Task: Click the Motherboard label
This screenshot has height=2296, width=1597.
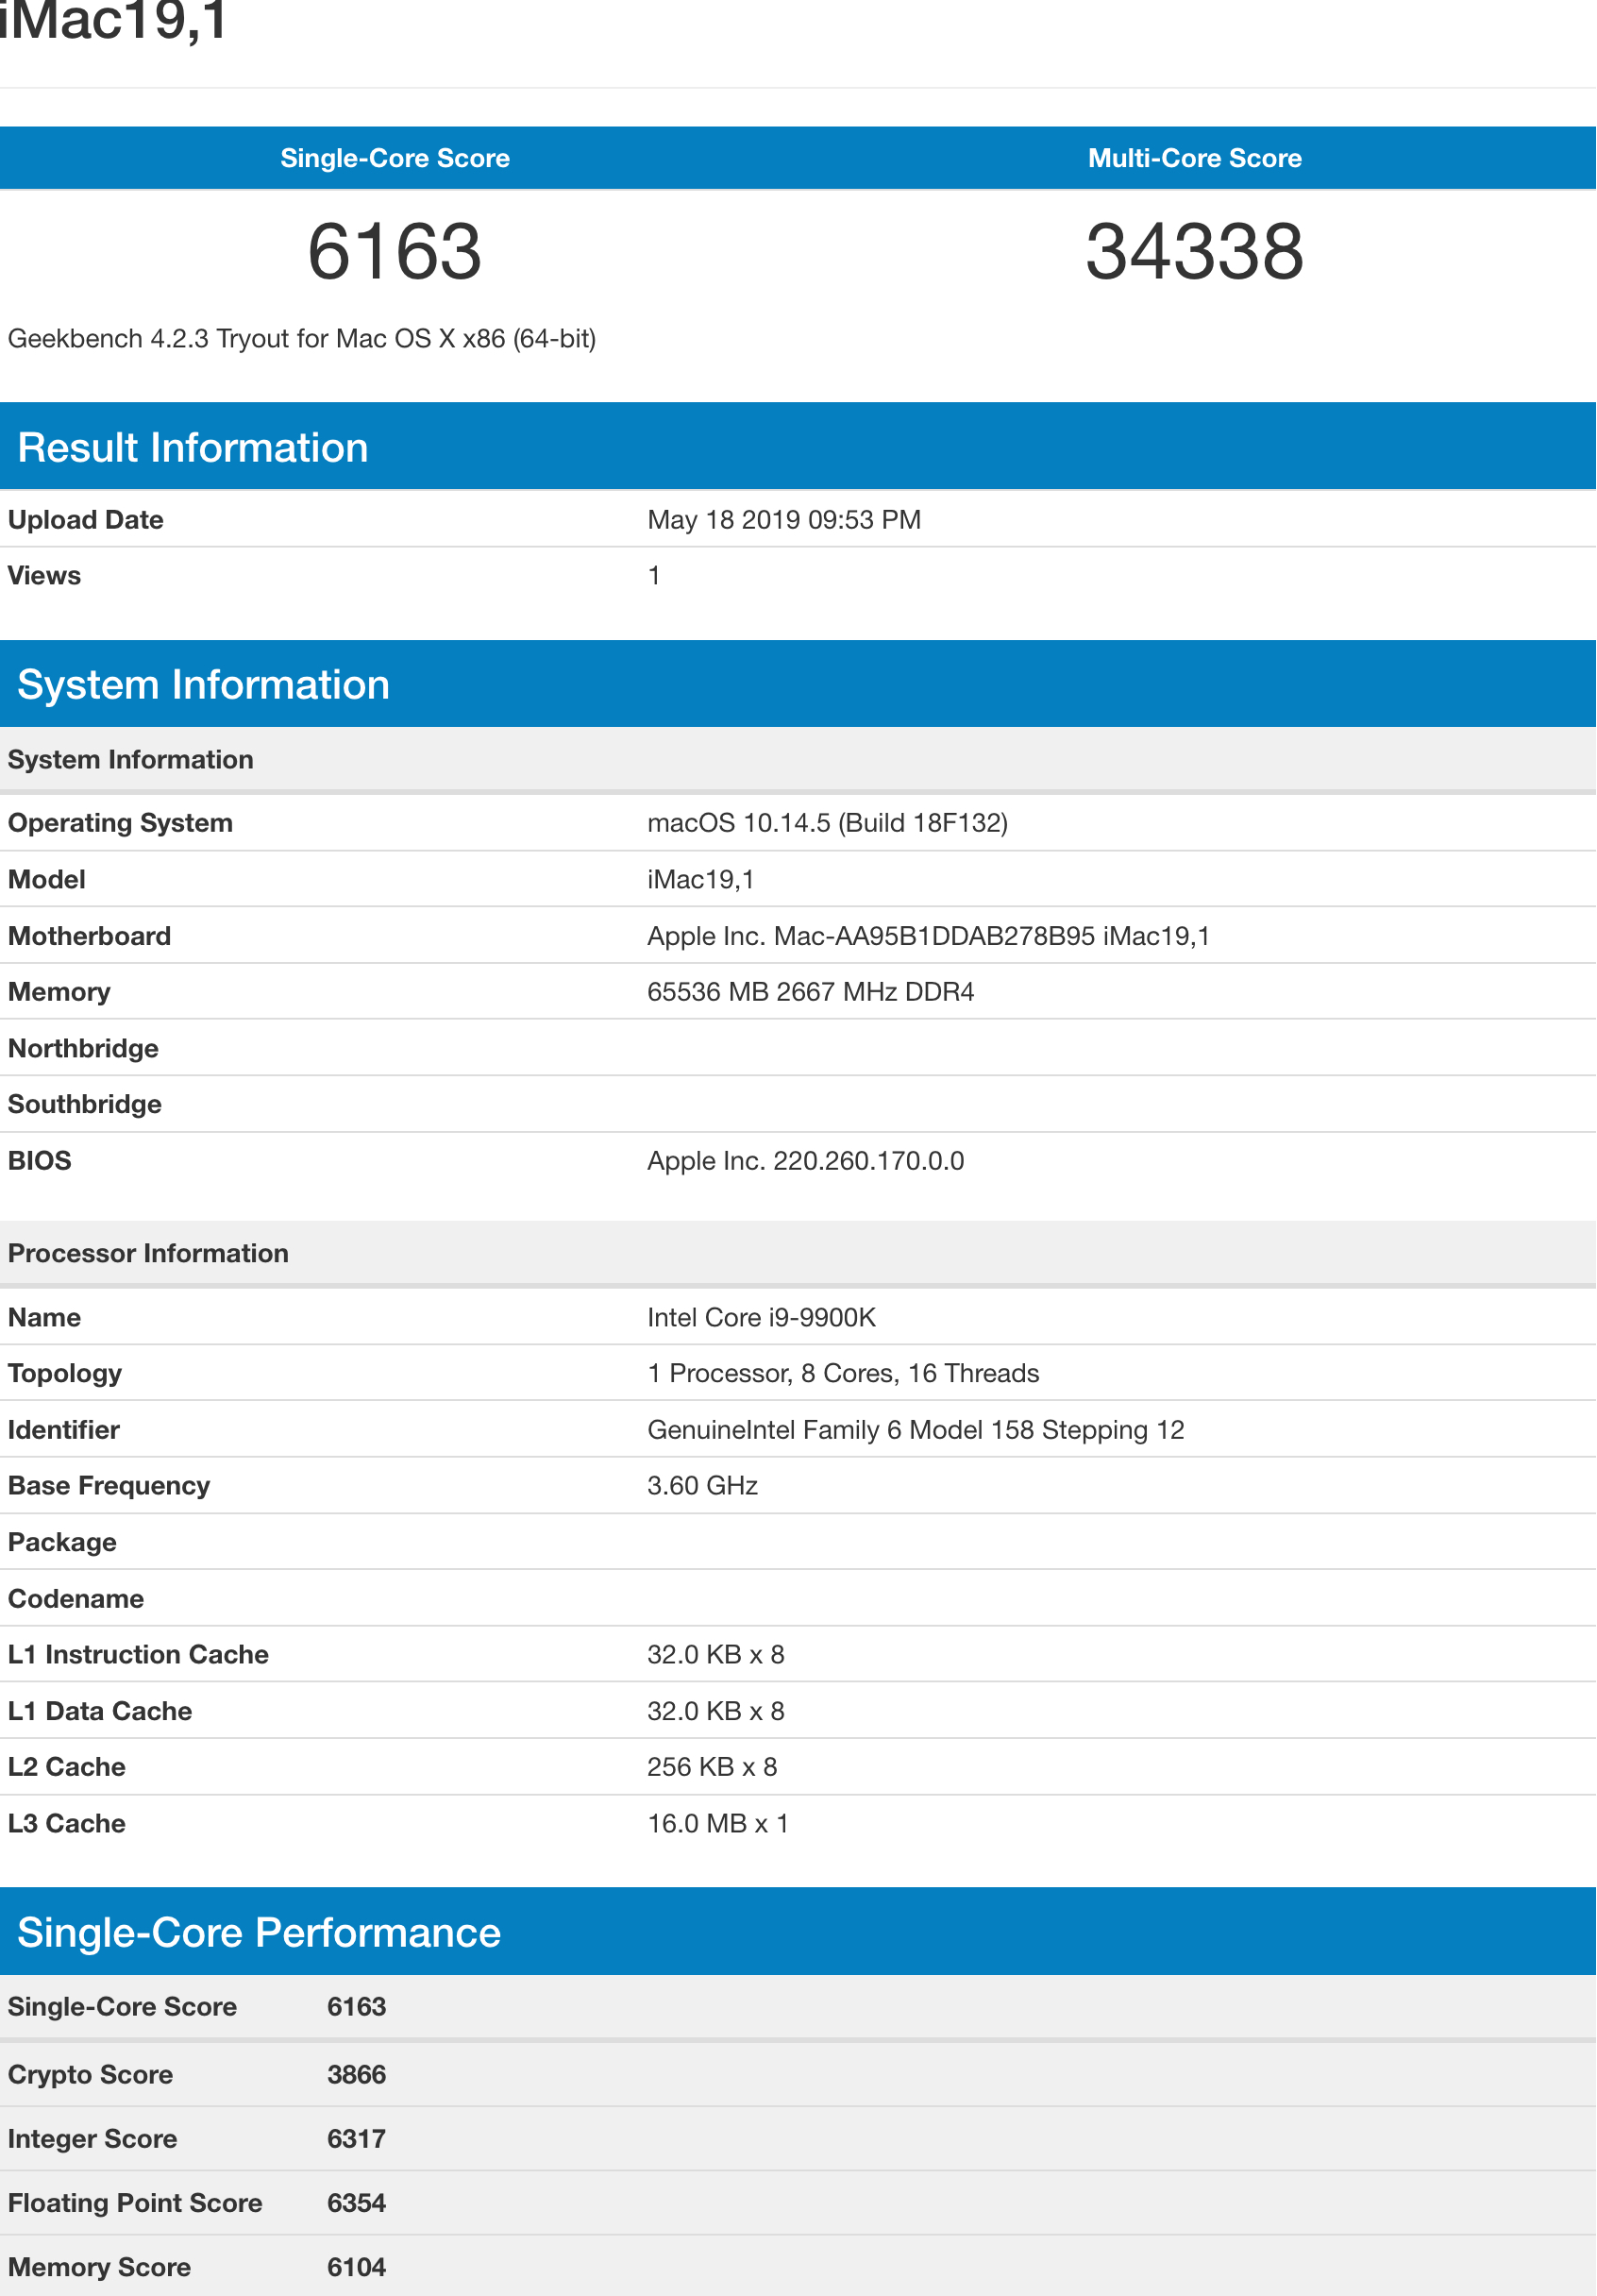Action: [90, 936]
